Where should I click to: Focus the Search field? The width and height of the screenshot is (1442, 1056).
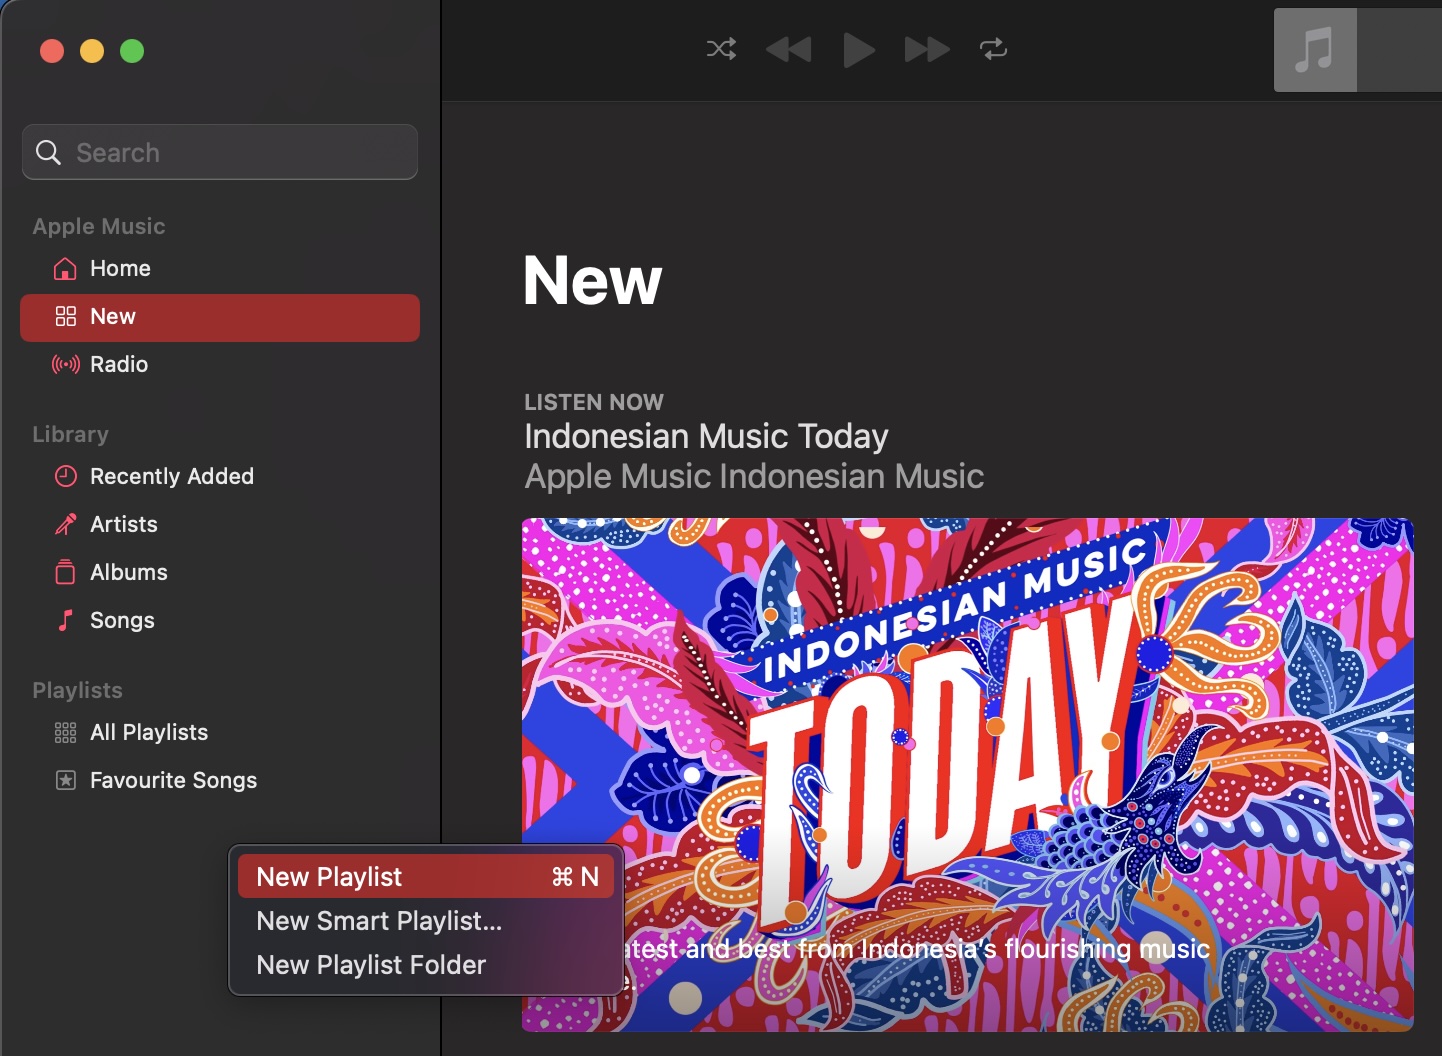click(x=220, y=152)
